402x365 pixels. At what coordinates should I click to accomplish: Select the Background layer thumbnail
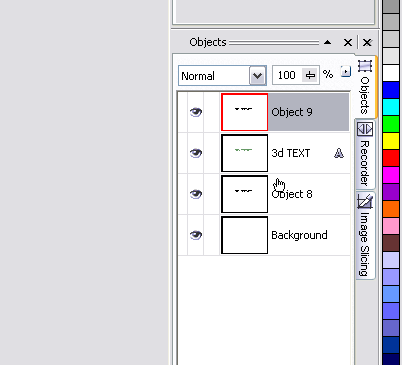click(244, 235)
